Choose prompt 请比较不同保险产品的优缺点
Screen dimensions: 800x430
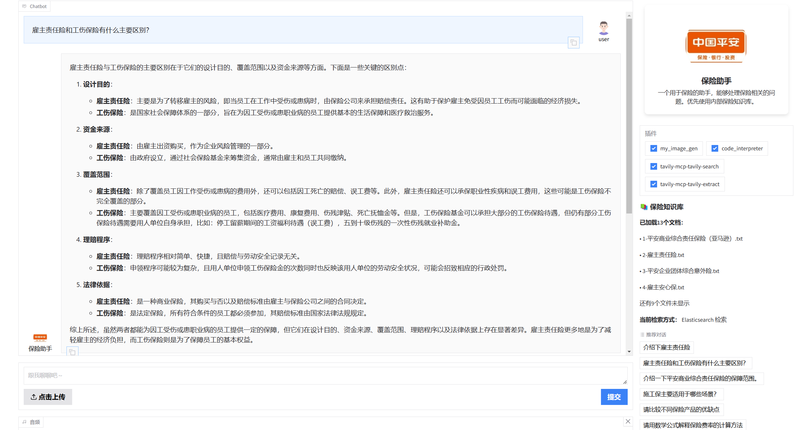681,410
